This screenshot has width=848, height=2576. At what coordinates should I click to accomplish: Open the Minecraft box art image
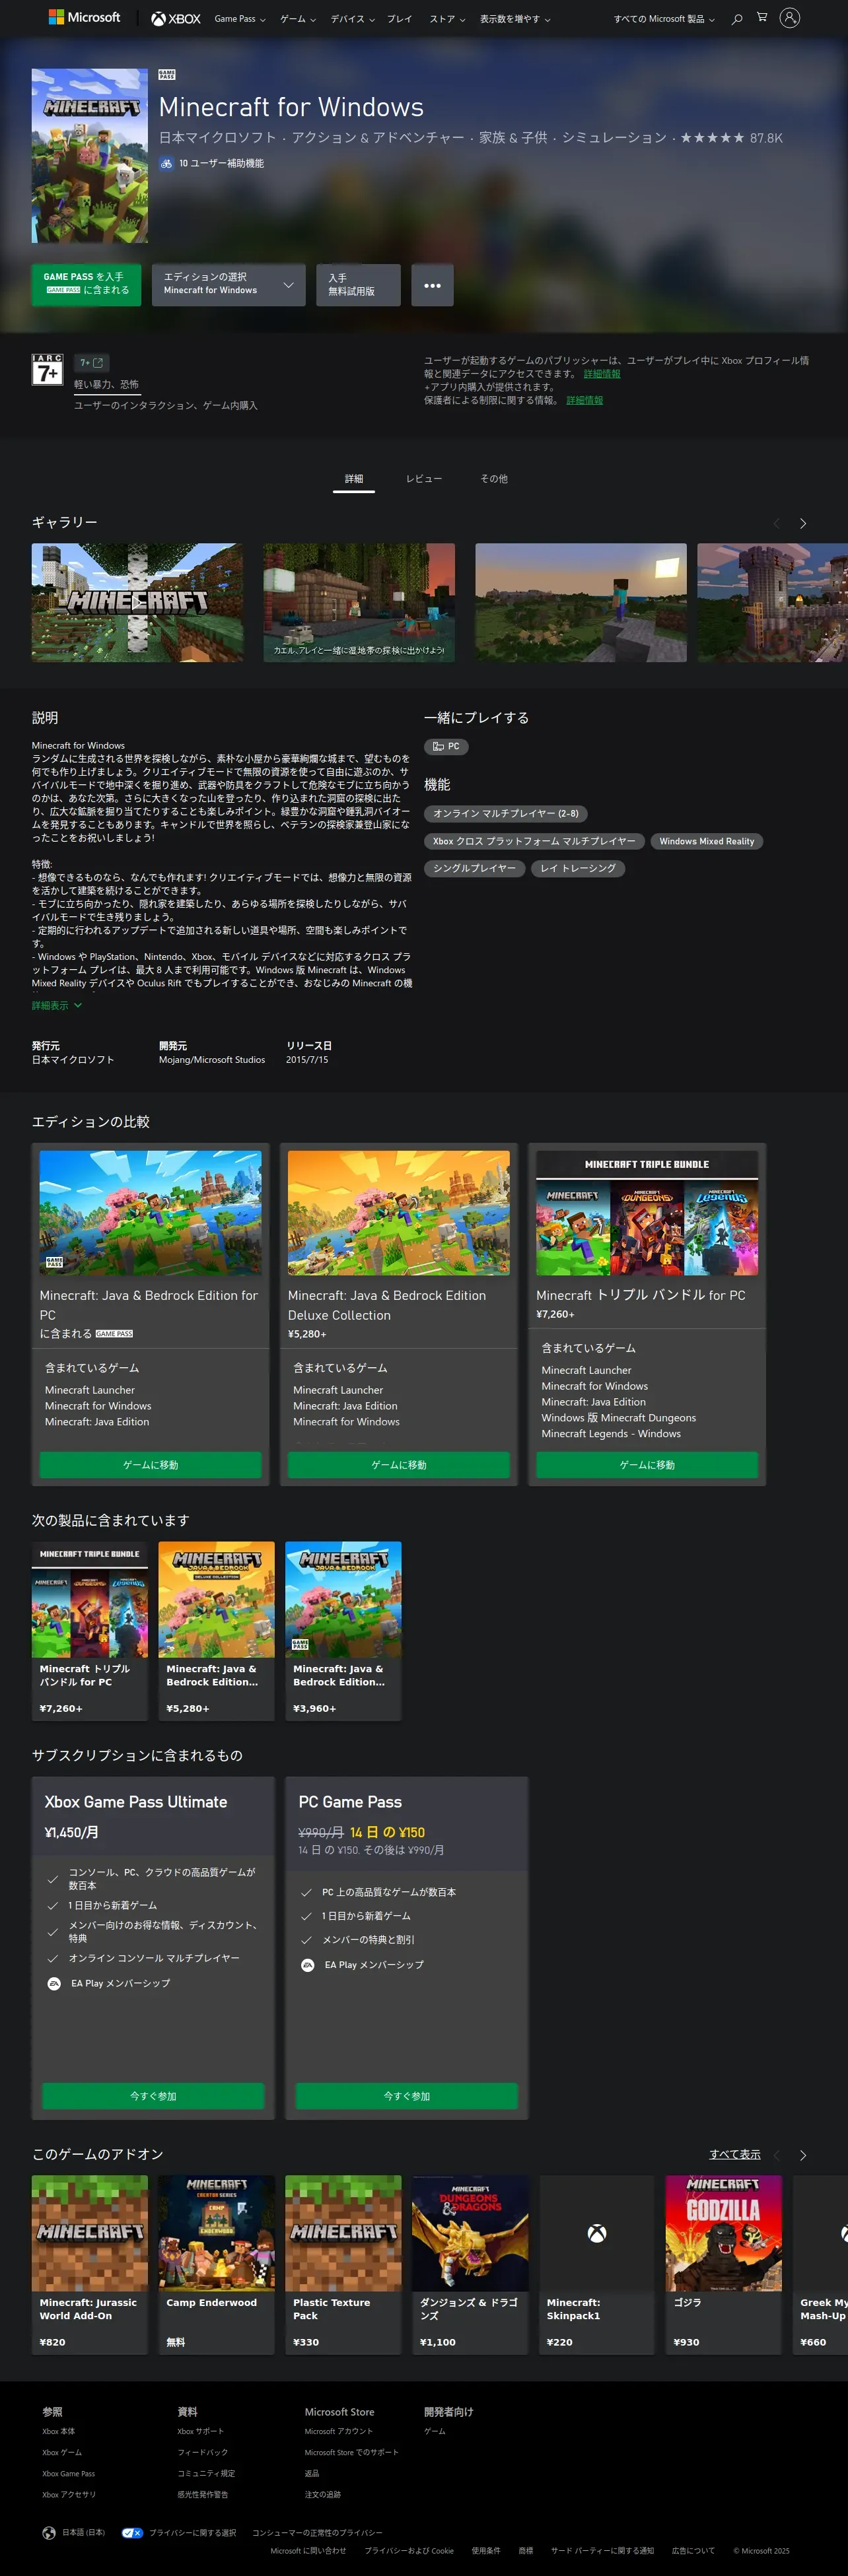point(90,155)
